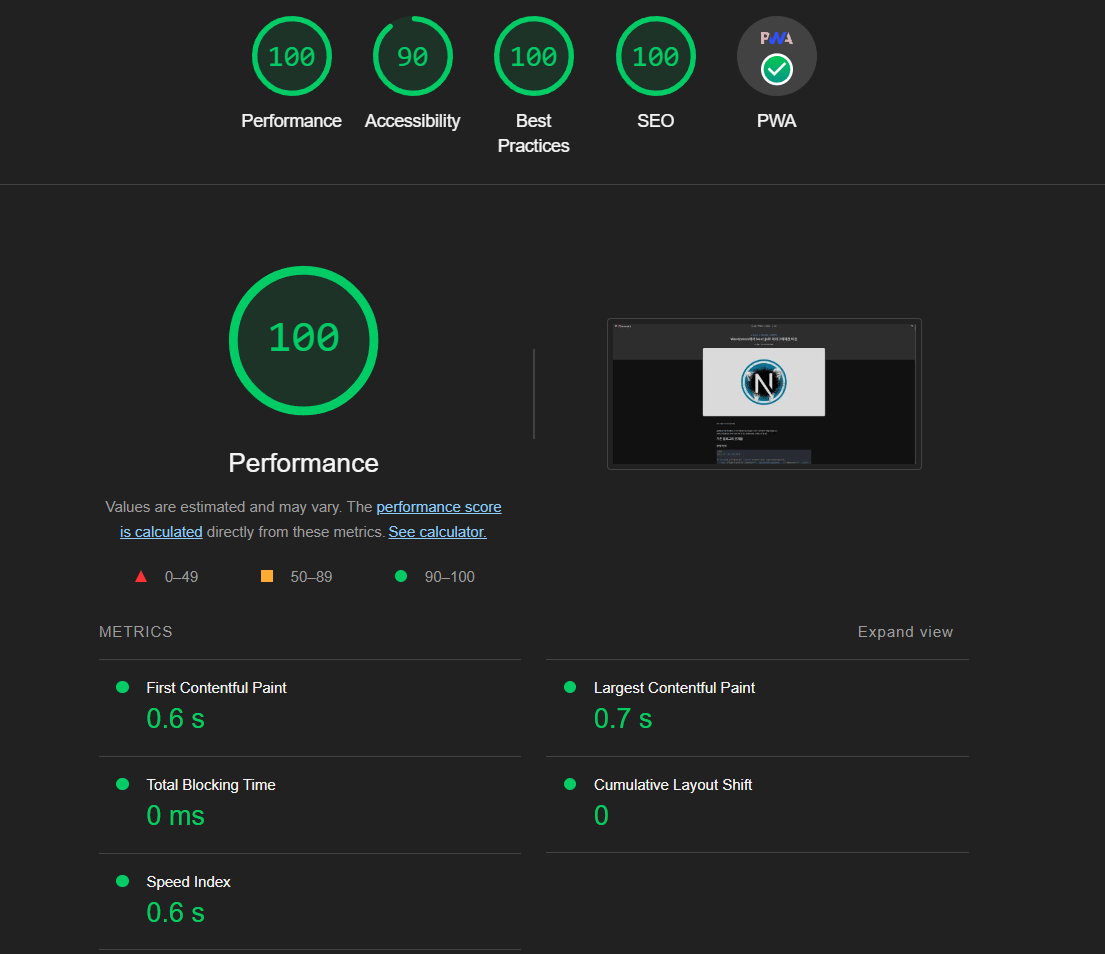Jump to the Accessibility label under gauge
This screenshot has height=954, width=1105.
click(x=412, y=121)
